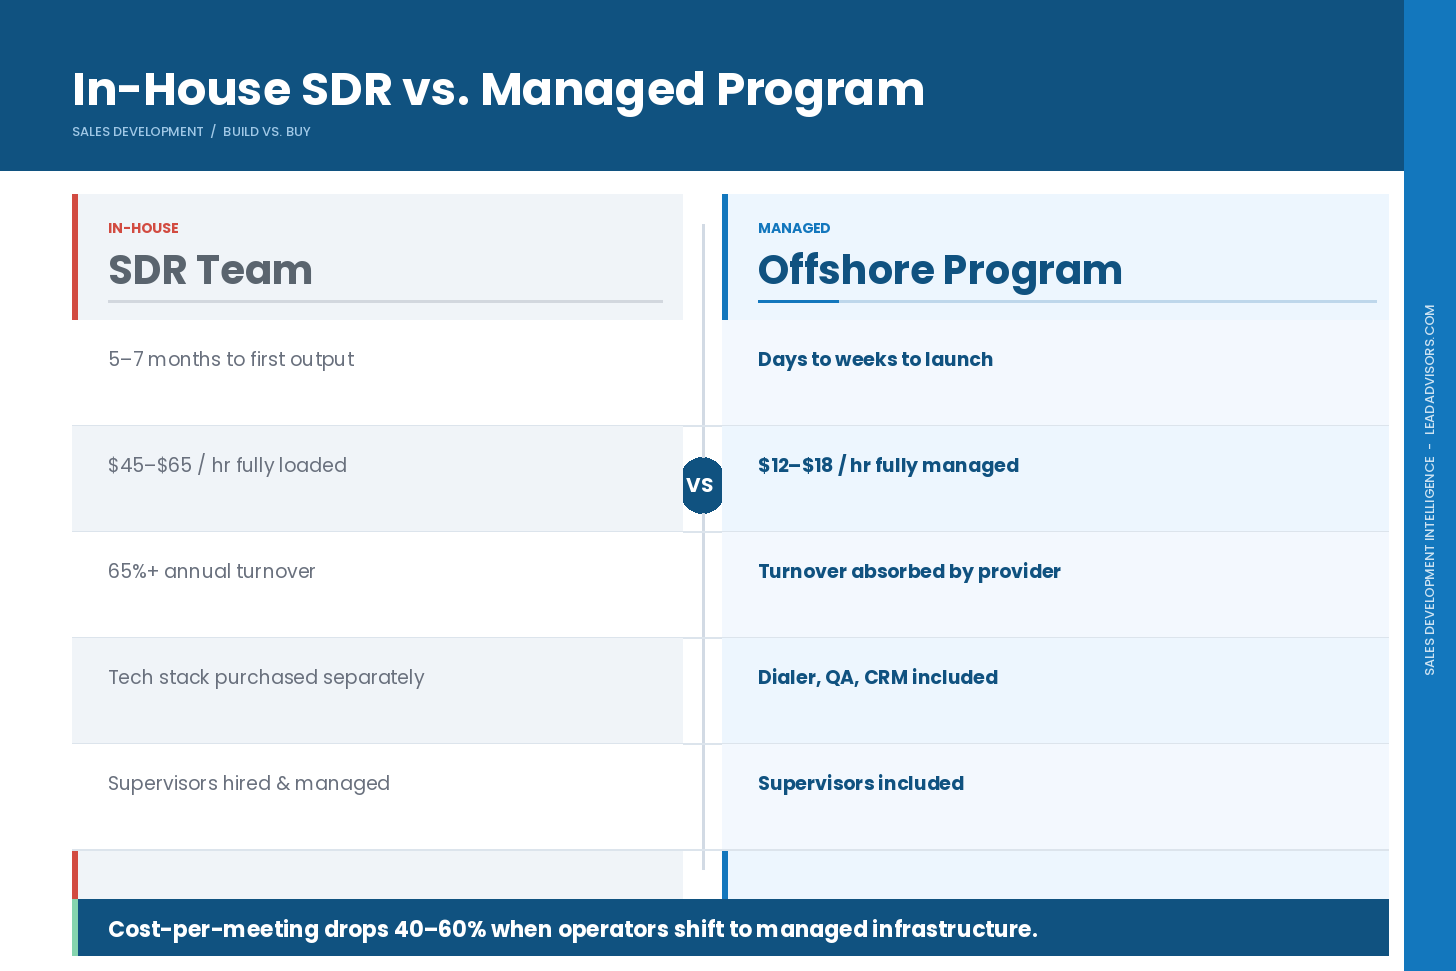Click the VS badge between columns
The height and width of the screenshot is (971, 1456).
click(x=703, y=484)
